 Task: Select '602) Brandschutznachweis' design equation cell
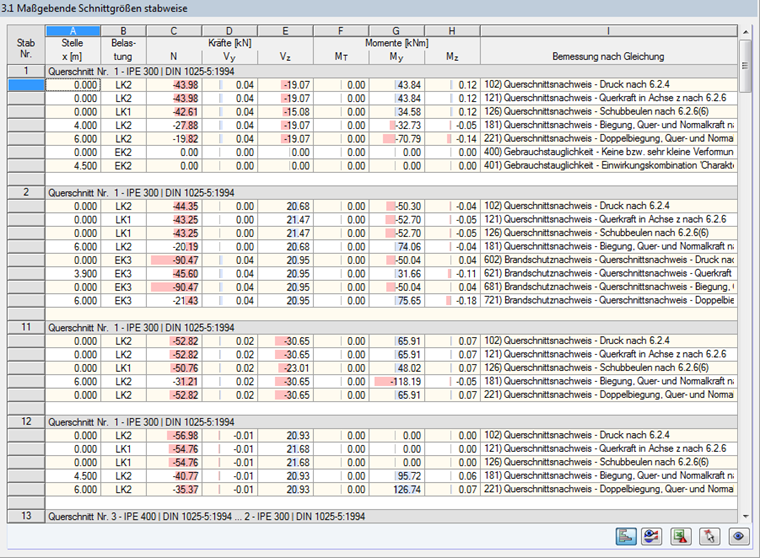609,260
